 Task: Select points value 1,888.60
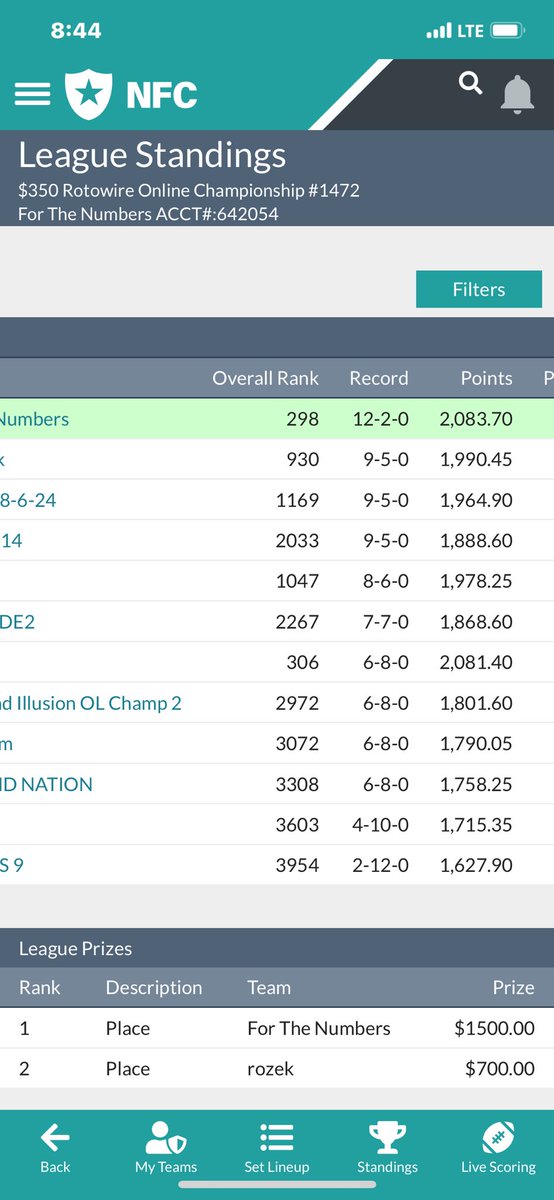(x=476, y=541)
